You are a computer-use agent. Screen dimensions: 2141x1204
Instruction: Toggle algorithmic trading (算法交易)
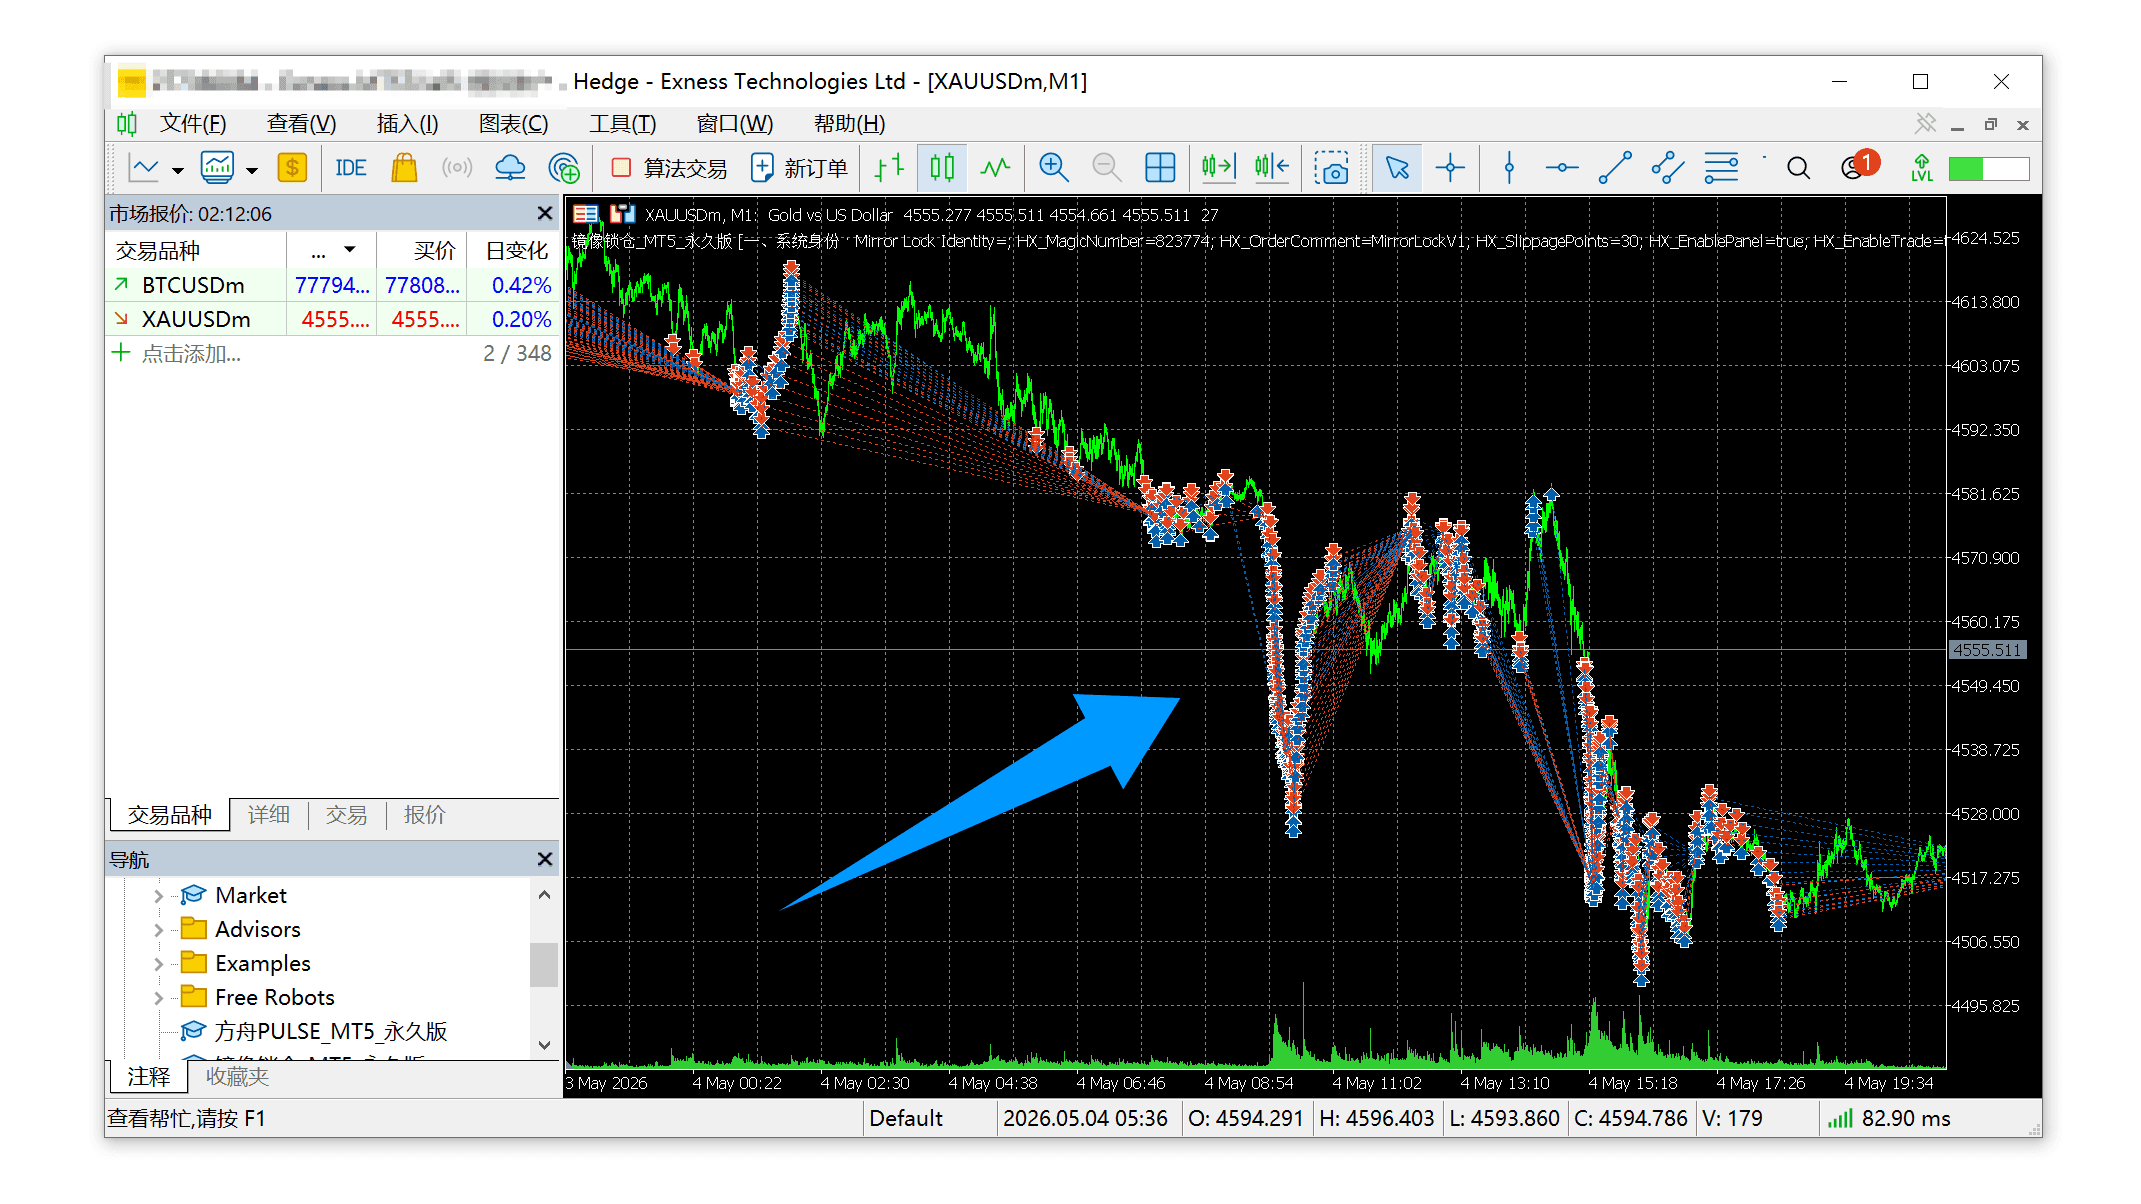[669, 168]
